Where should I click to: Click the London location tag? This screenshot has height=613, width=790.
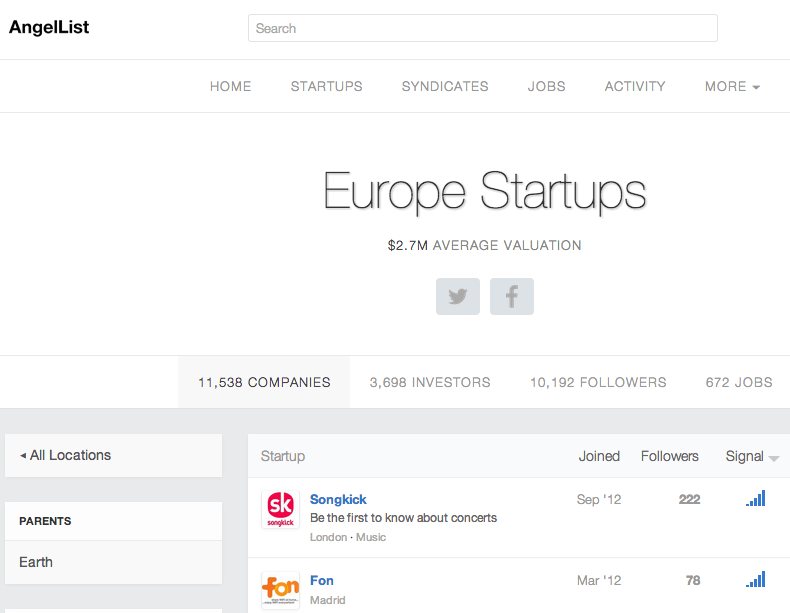[x=328, y=537]
